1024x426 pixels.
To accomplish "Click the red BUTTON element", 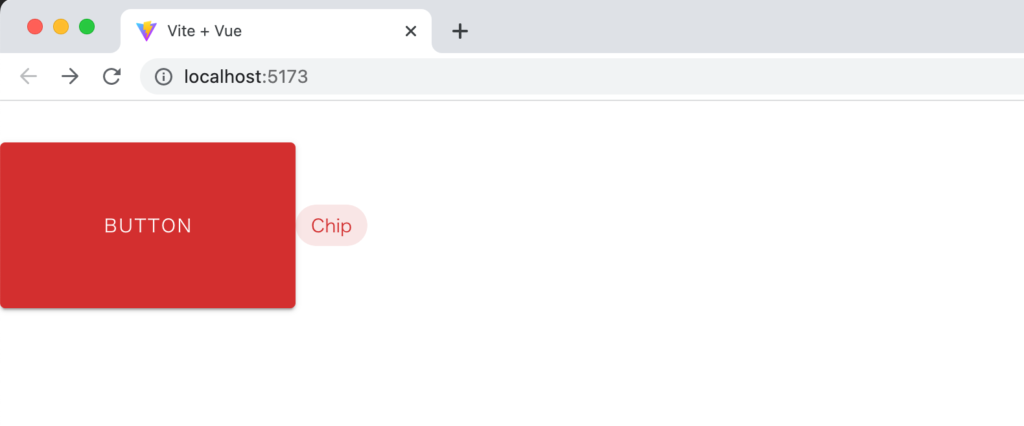I will tap(148, 225).
